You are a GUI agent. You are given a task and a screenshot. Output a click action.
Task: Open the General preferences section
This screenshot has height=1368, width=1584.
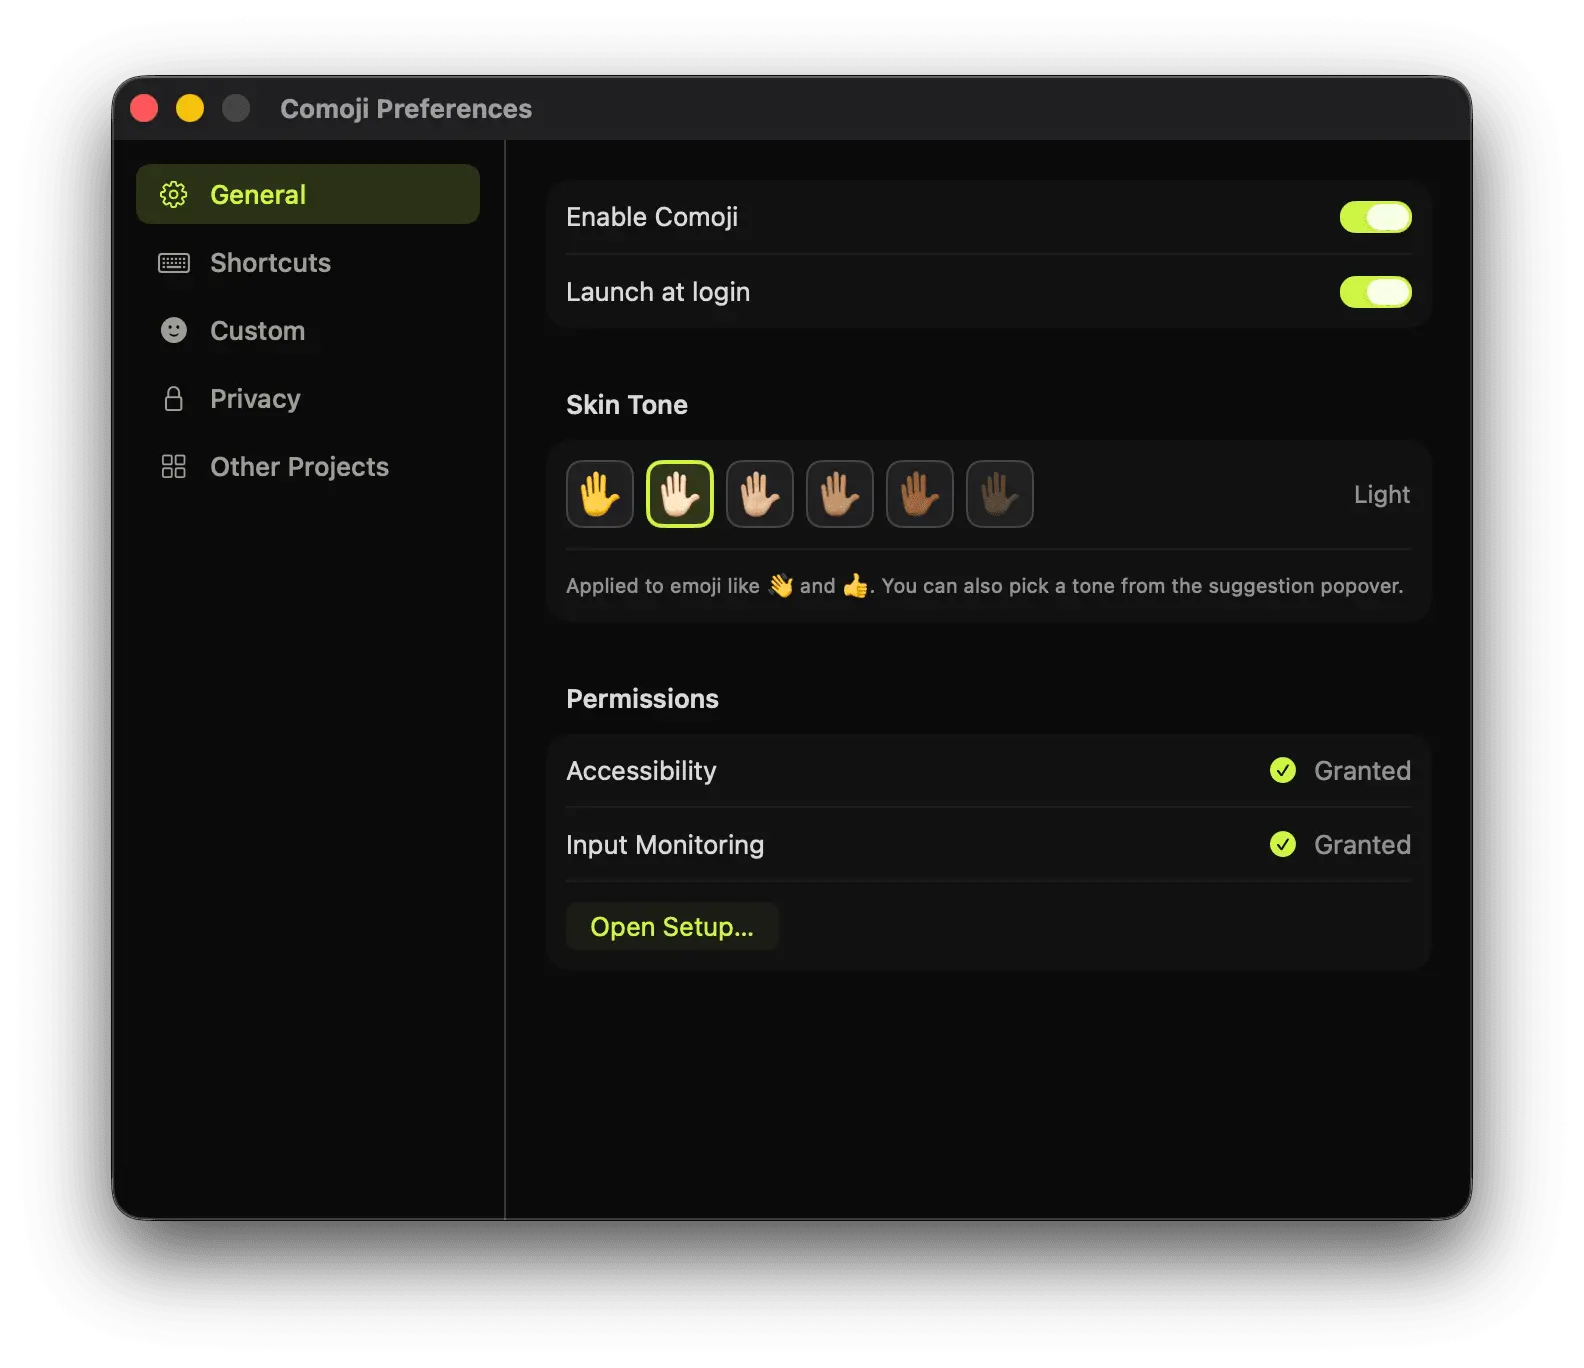308,194
